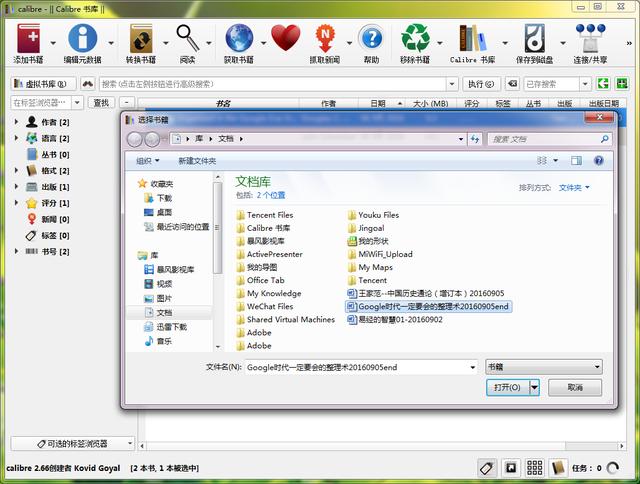Expand the 作者 tree node
640x484 pixels.
[x=17, y=122]
